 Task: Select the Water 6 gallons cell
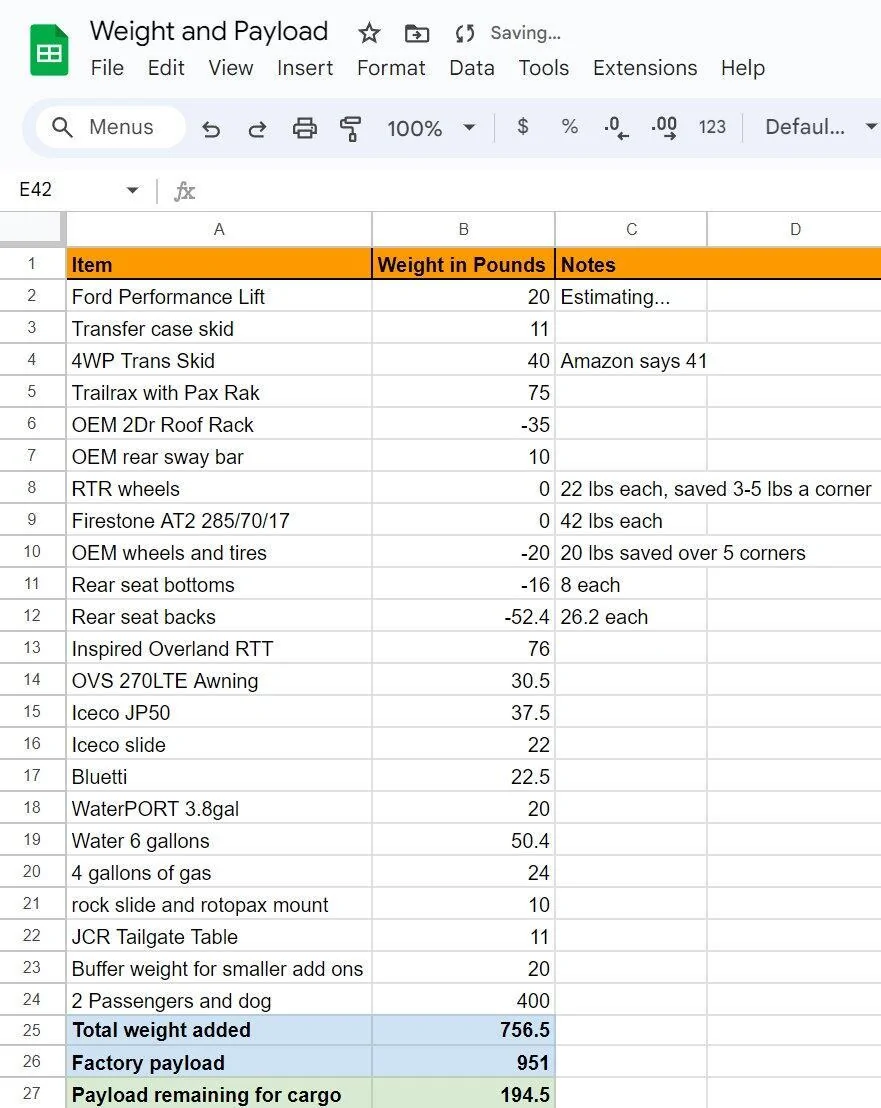point(219,841)
